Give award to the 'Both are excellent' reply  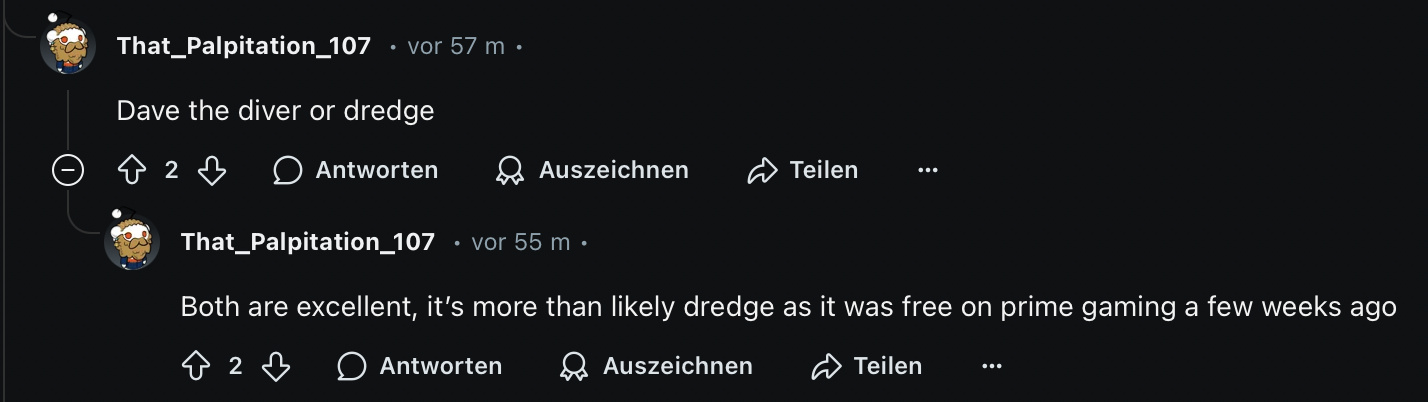pyautogui.click(x=656, y=367)
